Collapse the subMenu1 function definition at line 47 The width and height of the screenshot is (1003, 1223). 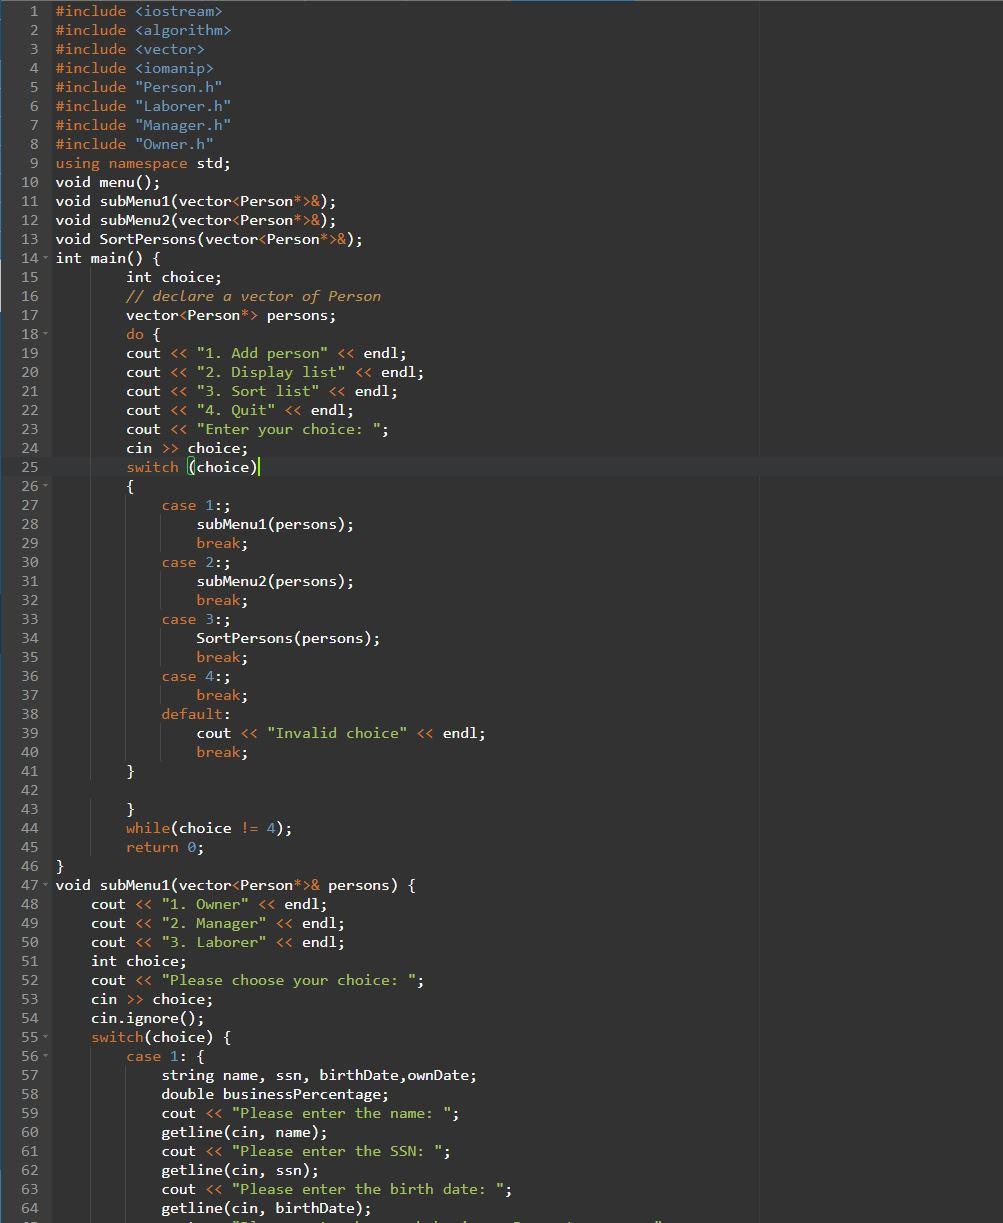coord(46,886)
